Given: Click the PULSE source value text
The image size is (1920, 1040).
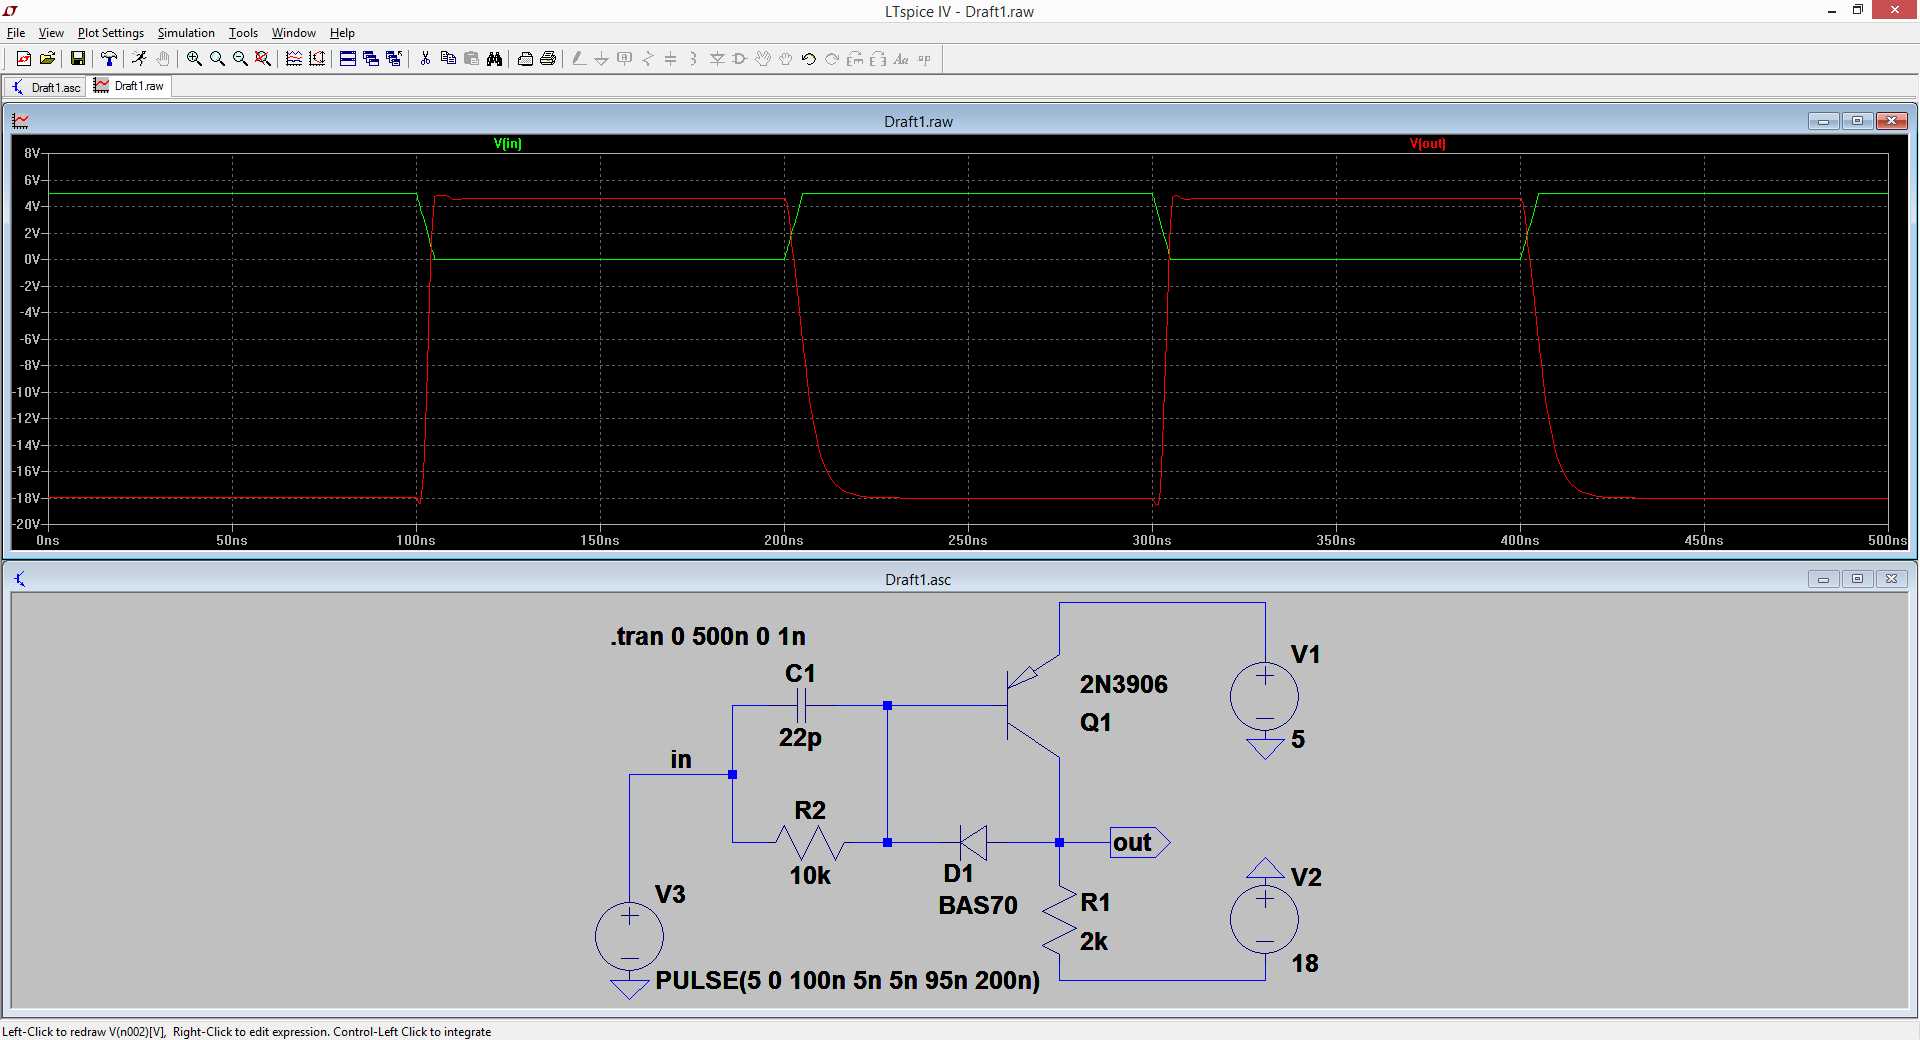Looking at the screenshot, I should tap(848, 981).
